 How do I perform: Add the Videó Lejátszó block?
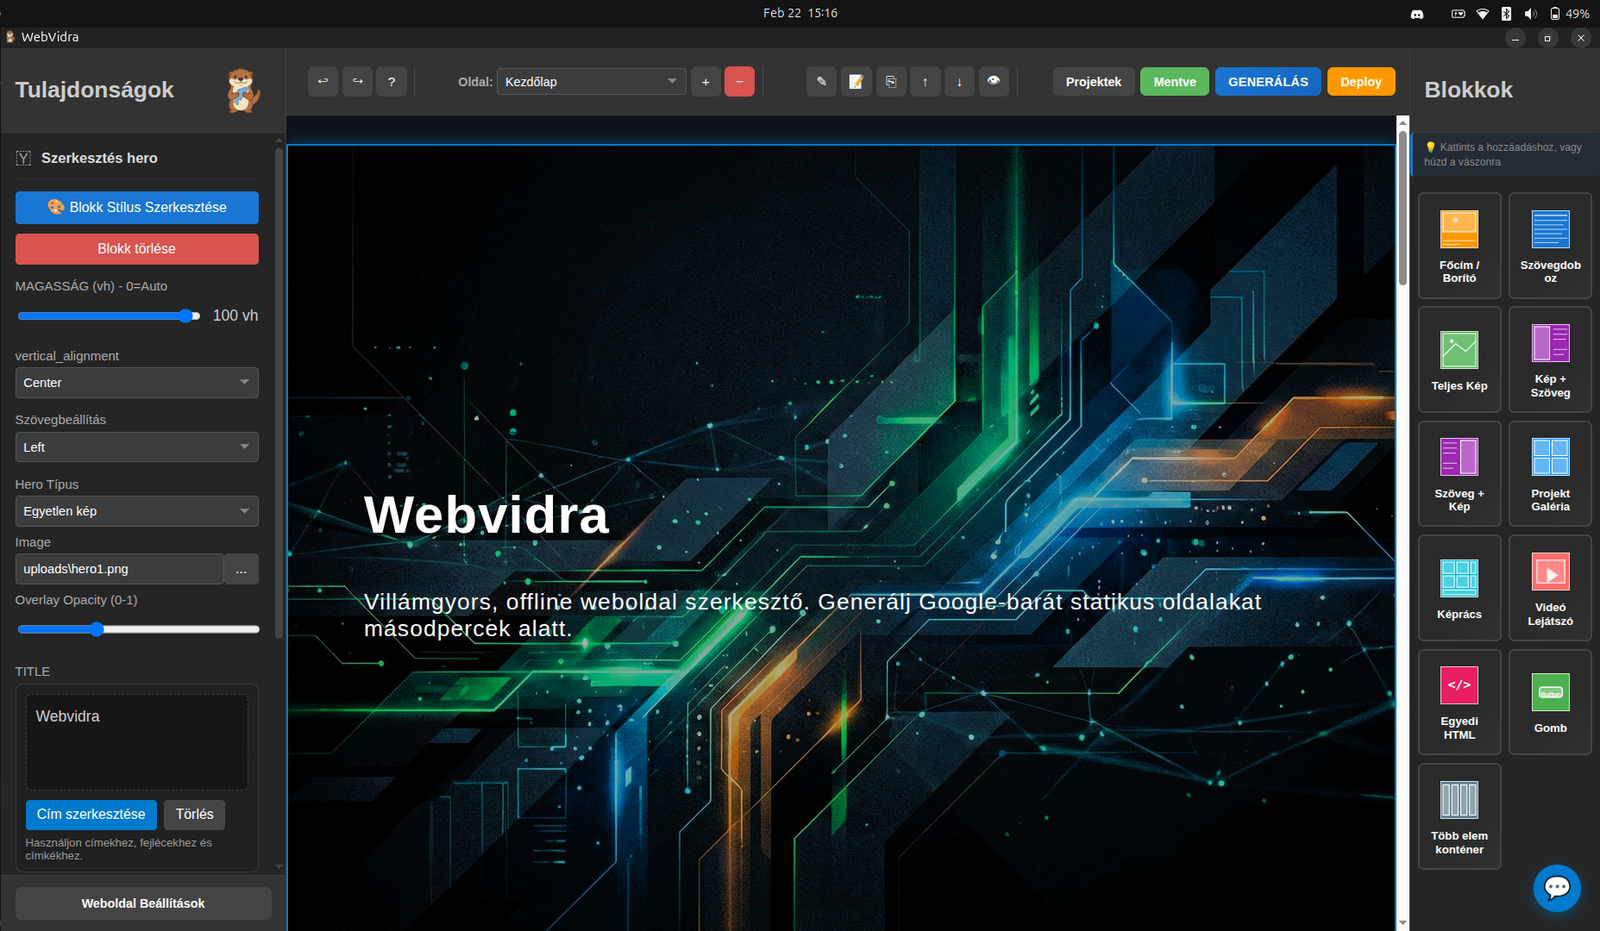coord(1550,588)
